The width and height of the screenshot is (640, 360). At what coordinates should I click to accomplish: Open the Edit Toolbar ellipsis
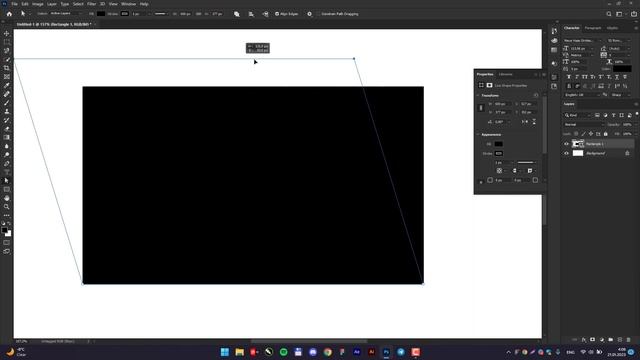7,215
